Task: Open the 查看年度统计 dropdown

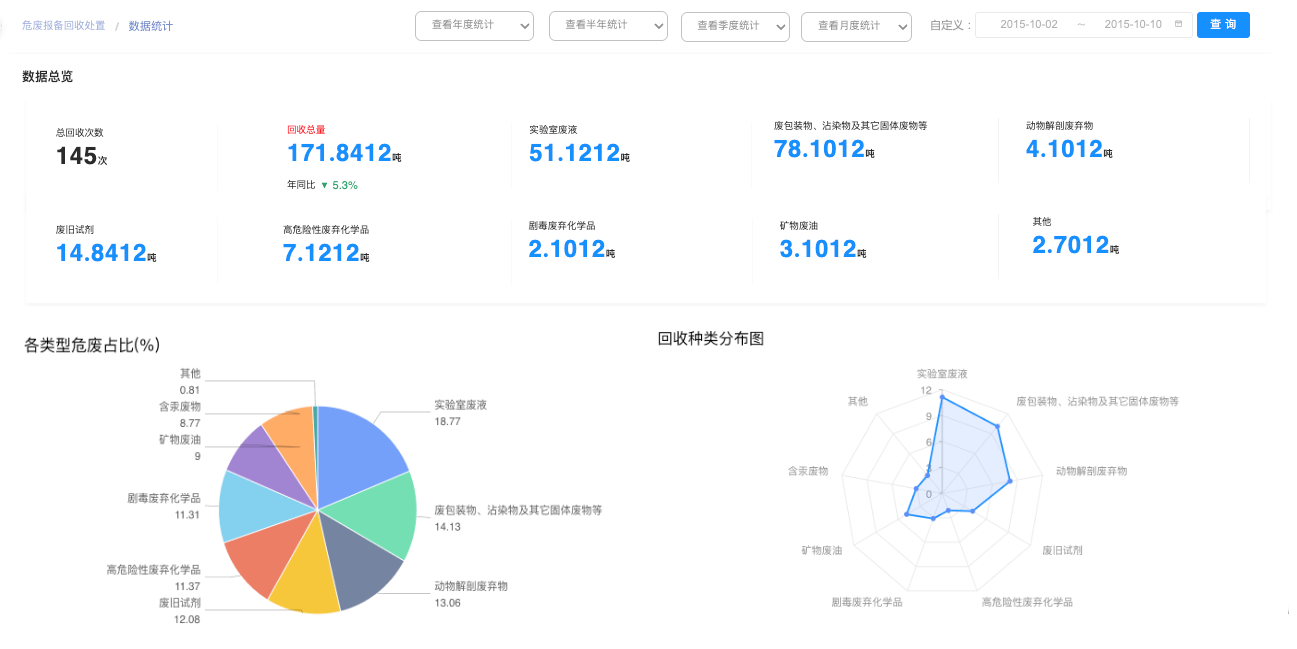Action: (474, 25)
